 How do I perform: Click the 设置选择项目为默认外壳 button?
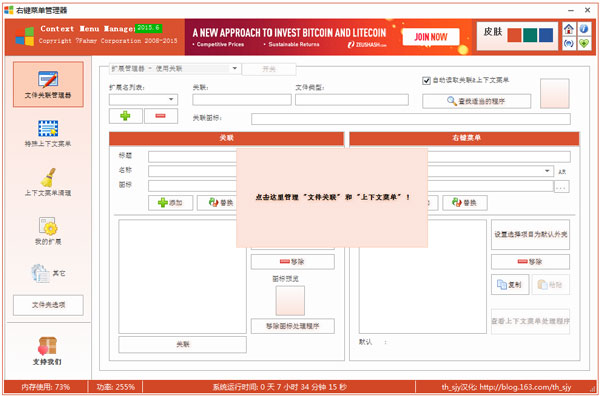[530, 234]
